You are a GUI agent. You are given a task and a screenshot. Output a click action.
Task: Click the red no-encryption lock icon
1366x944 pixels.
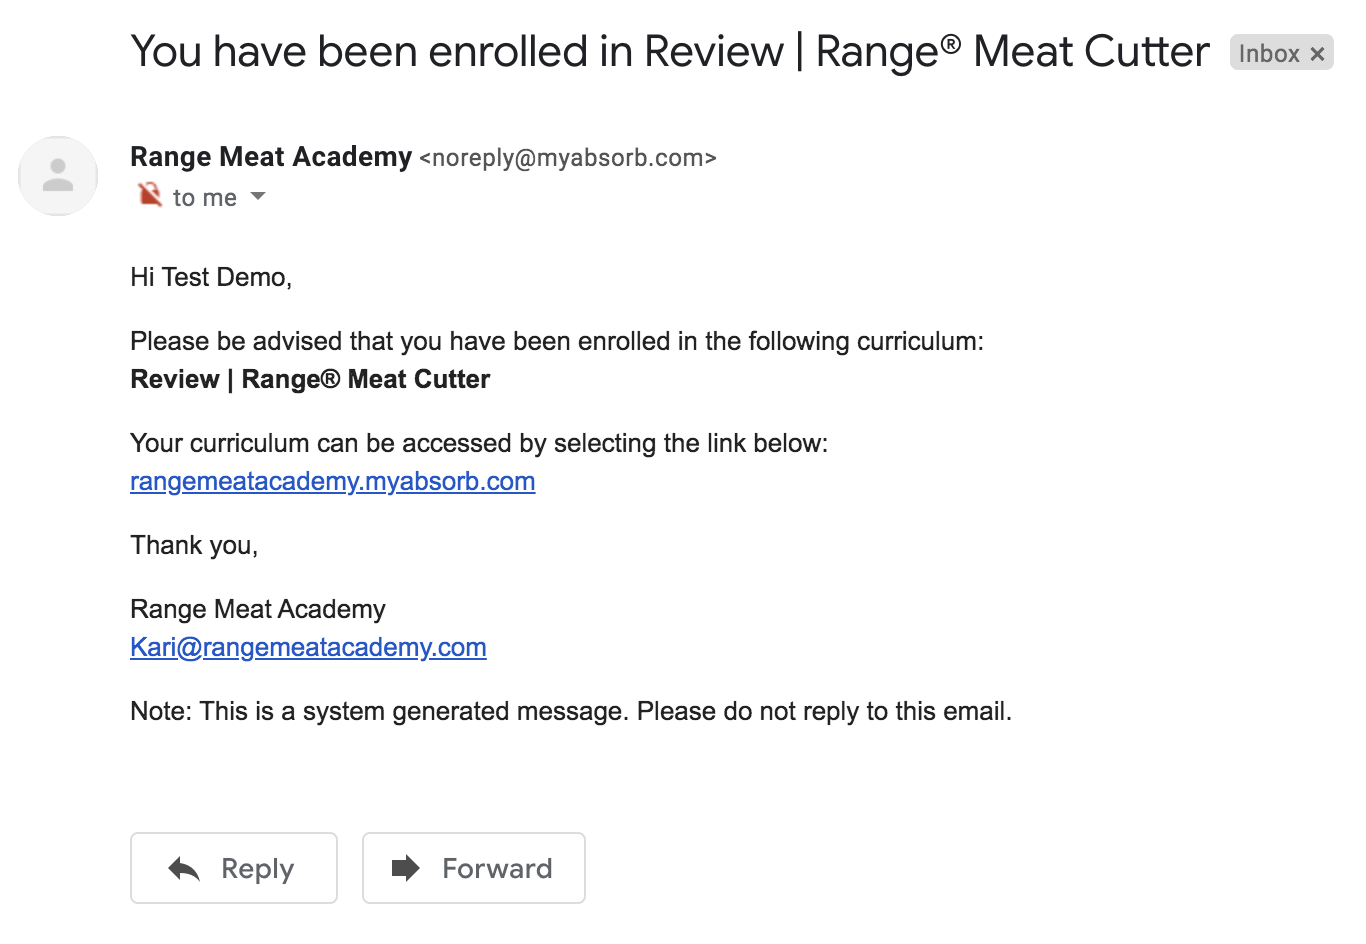coord(149,194)
